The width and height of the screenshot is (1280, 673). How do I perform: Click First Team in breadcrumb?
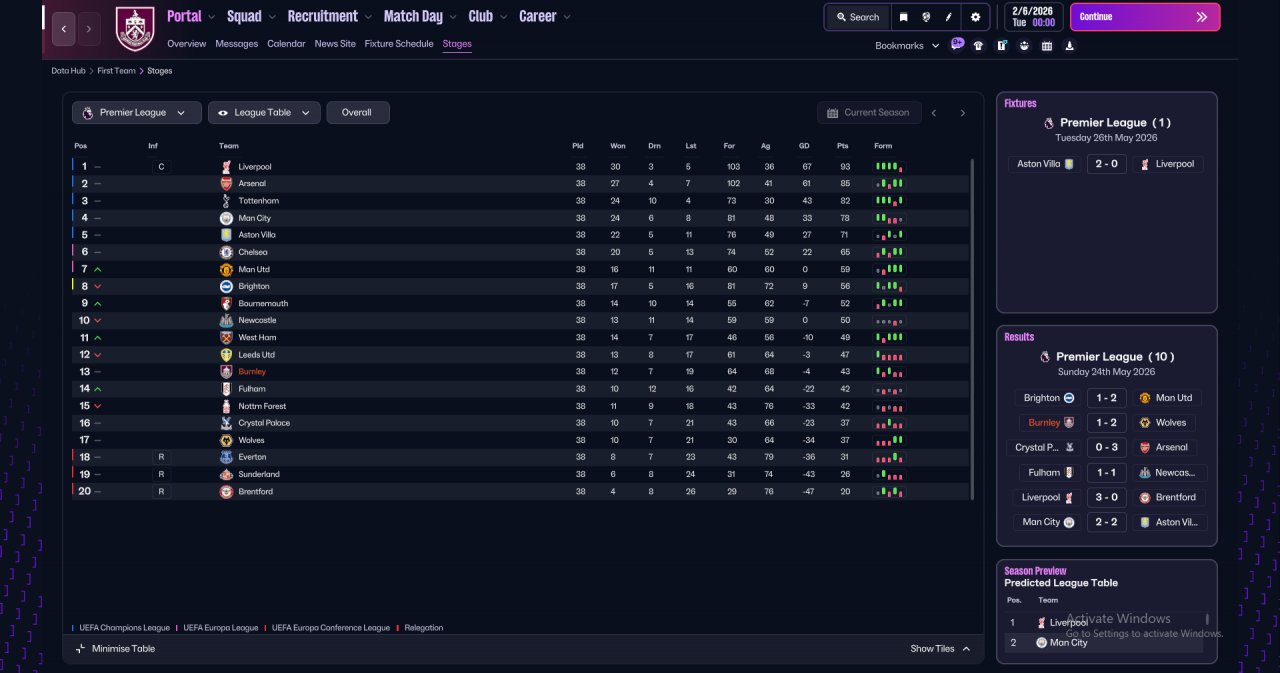coord(117,71)
